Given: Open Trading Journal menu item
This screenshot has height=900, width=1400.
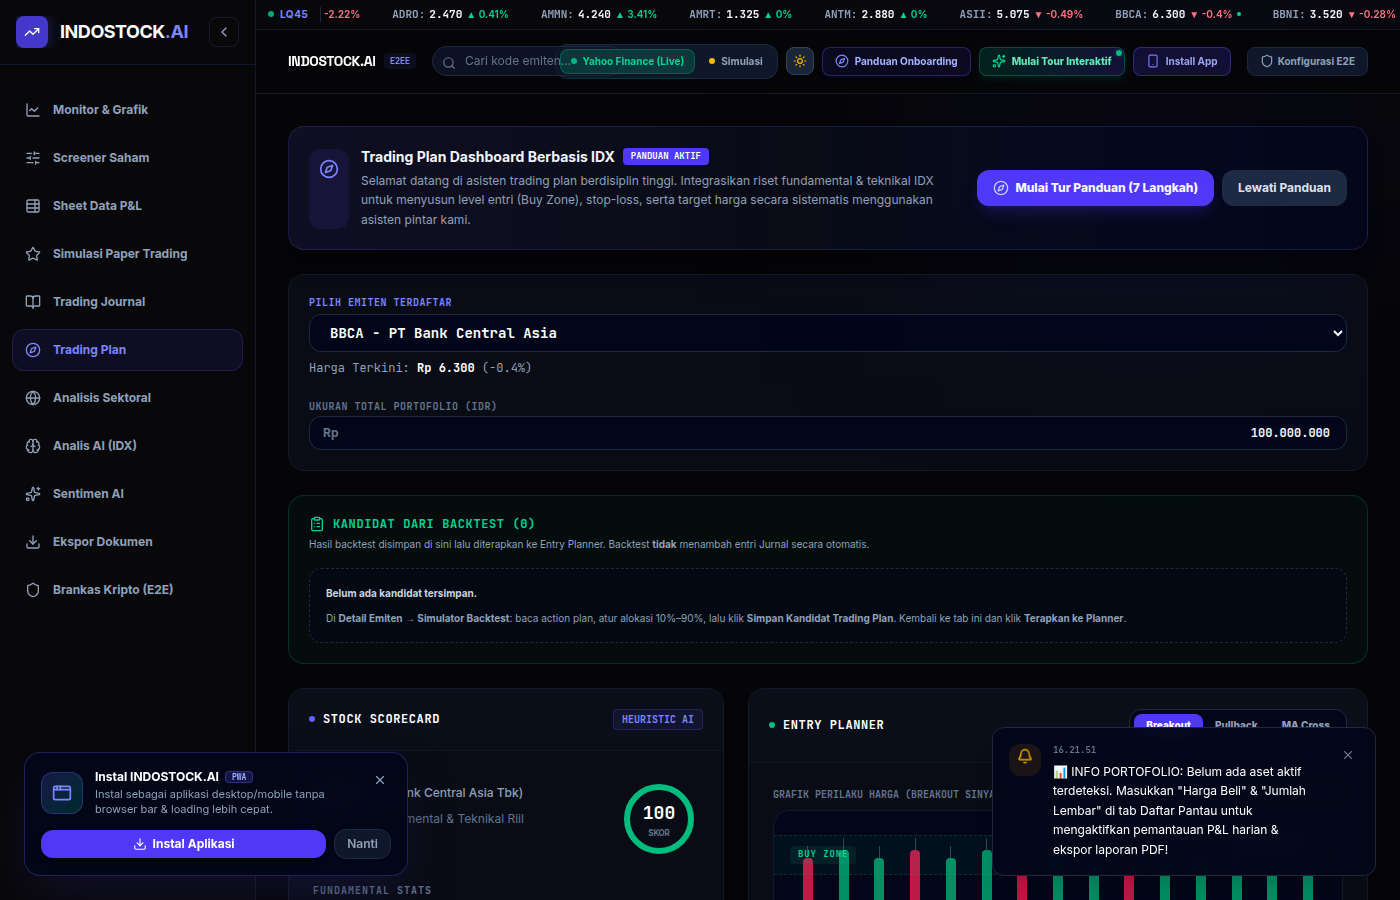Looking at the screenshot, I should pyautogui.click(x=127, y=302).
